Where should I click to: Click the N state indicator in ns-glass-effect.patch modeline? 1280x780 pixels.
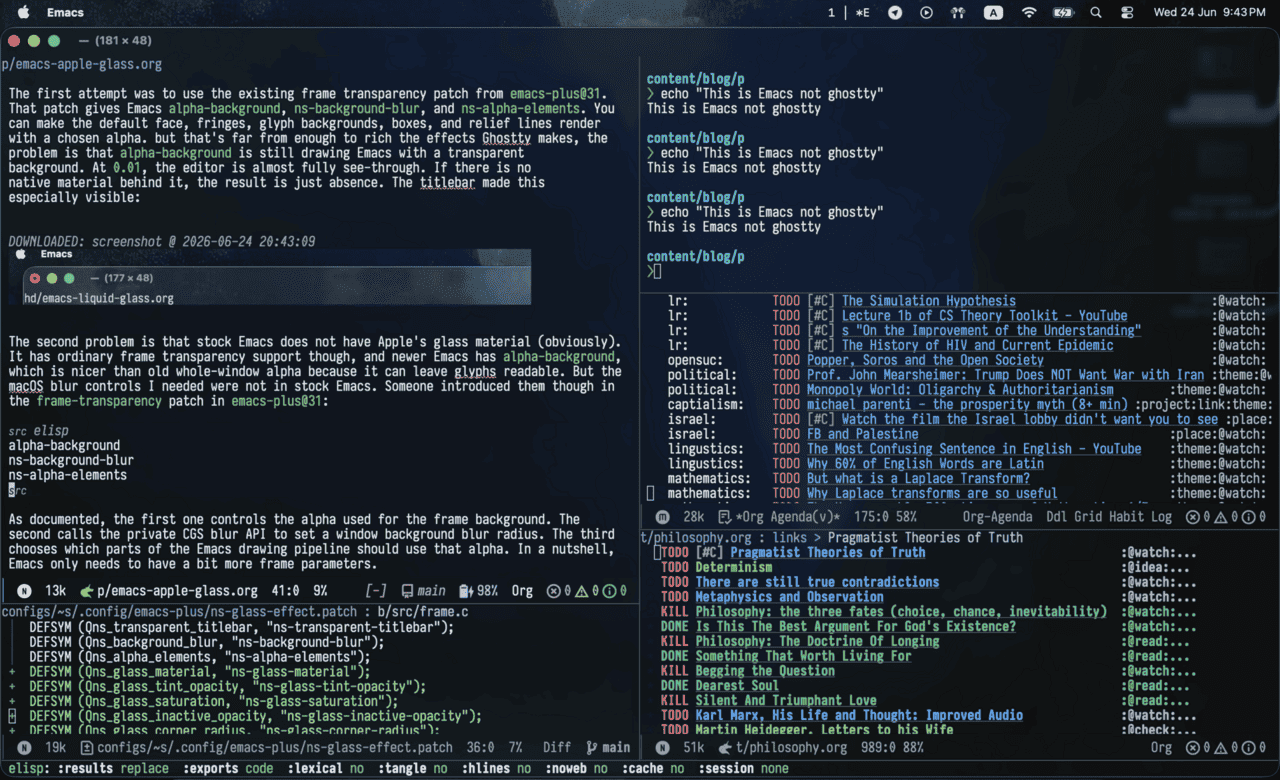point(24,747)
